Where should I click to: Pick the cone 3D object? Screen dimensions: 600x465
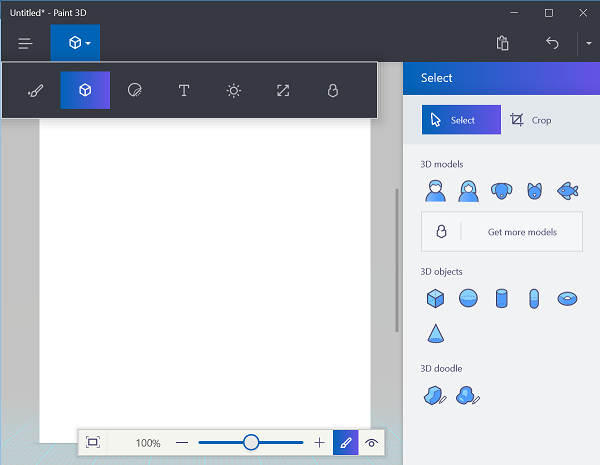coord(435,333)
